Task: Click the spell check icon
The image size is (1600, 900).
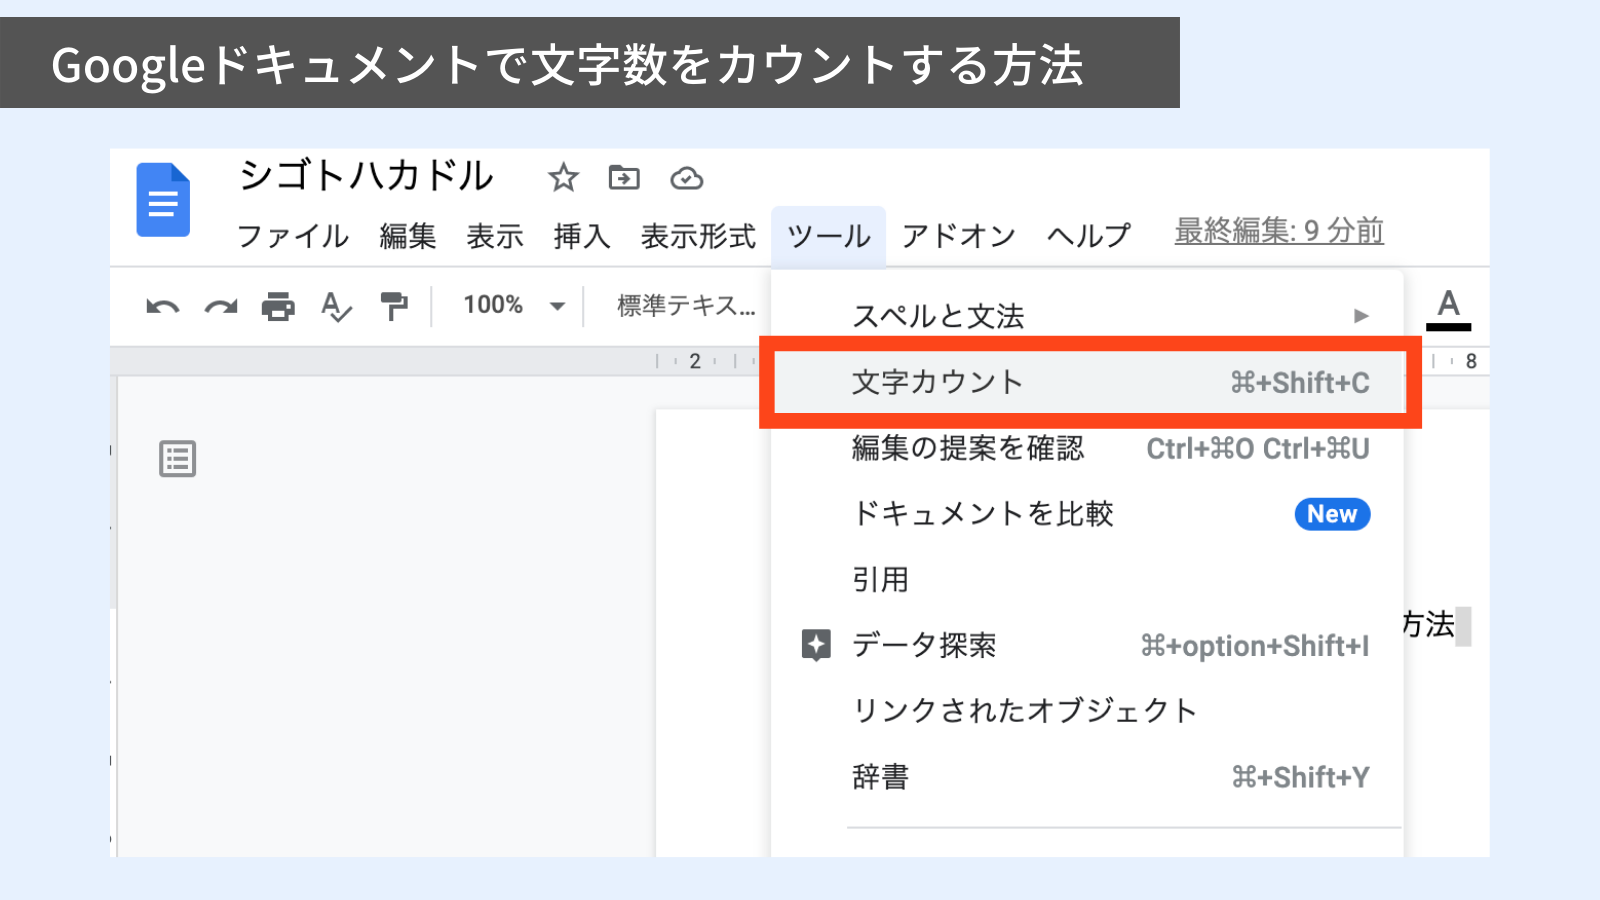Action: coord(336,306)
